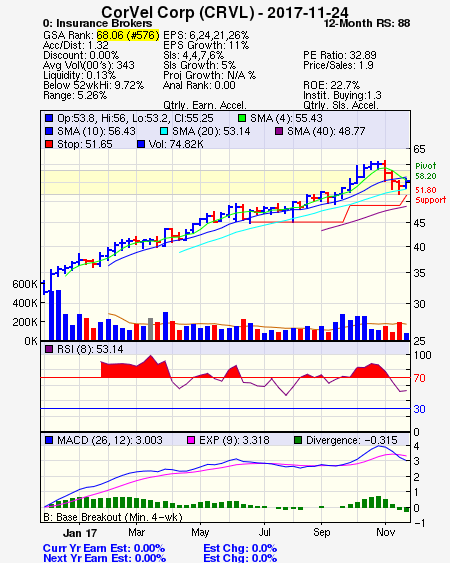Click 'Qtrly. Earn. Accel.' label

tap(205, 106)
